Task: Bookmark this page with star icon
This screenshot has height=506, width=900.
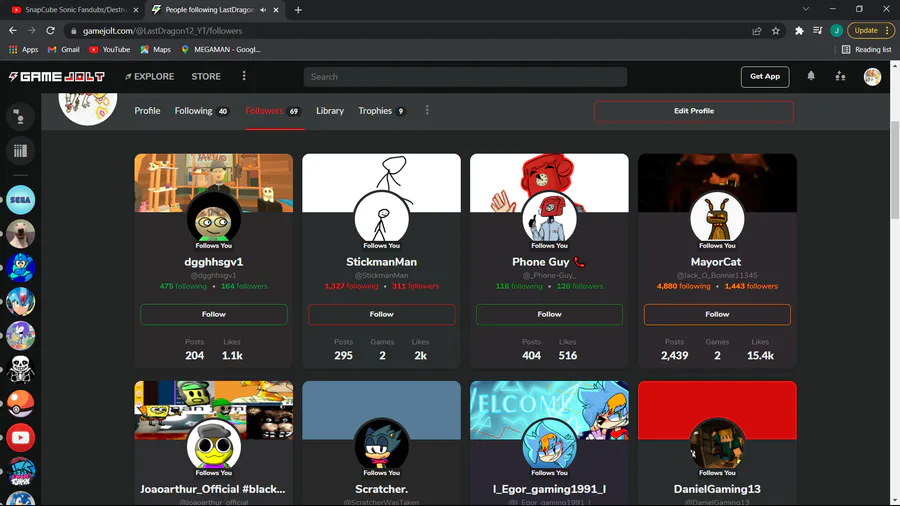Action: (776, 31)
